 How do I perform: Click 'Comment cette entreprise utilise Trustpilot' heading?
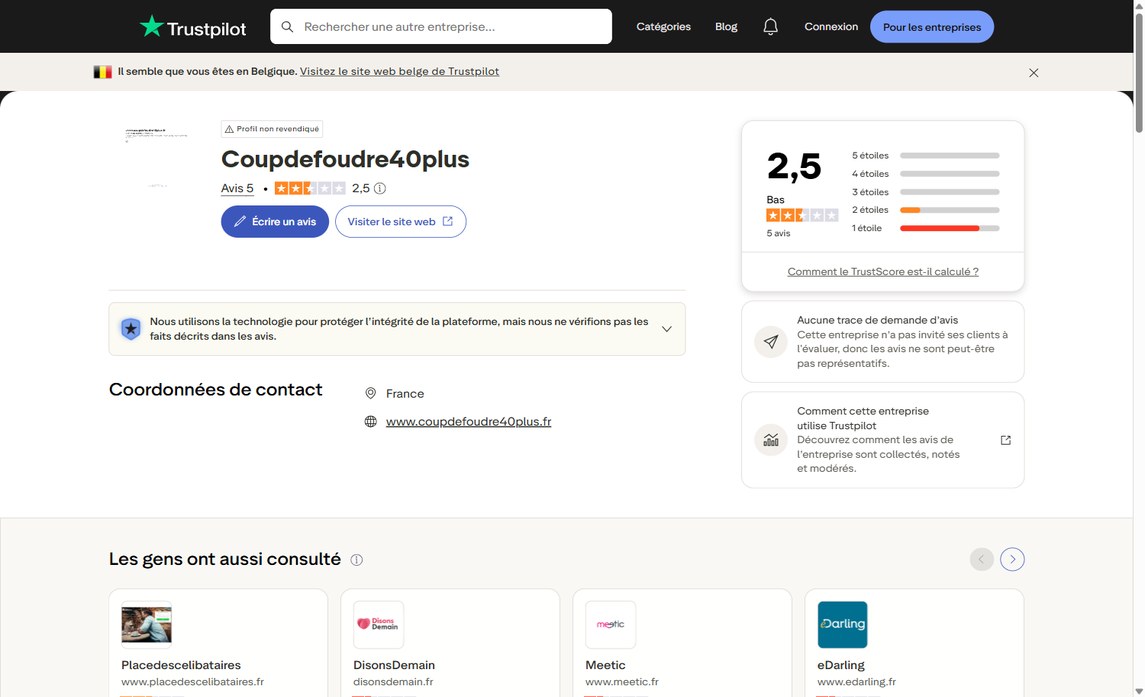click(x=863, y=418)
